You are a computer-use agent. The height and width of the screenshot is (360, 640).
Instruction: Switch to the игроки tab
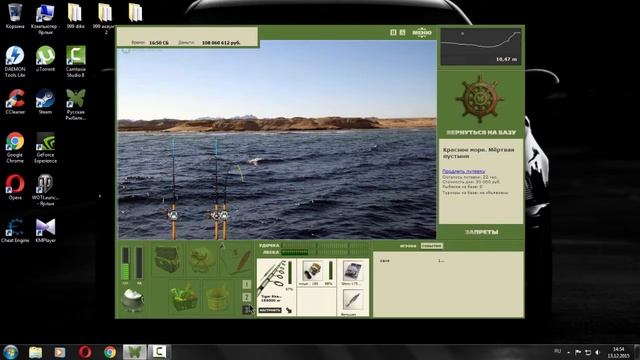pos(408,246)
